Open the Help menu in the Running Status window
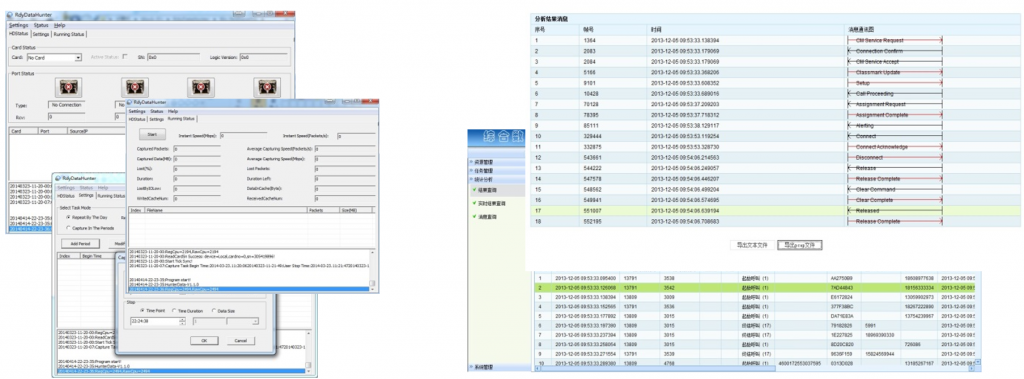Image resolution: width=1024 pixels, height=379 pixels. 172,112
